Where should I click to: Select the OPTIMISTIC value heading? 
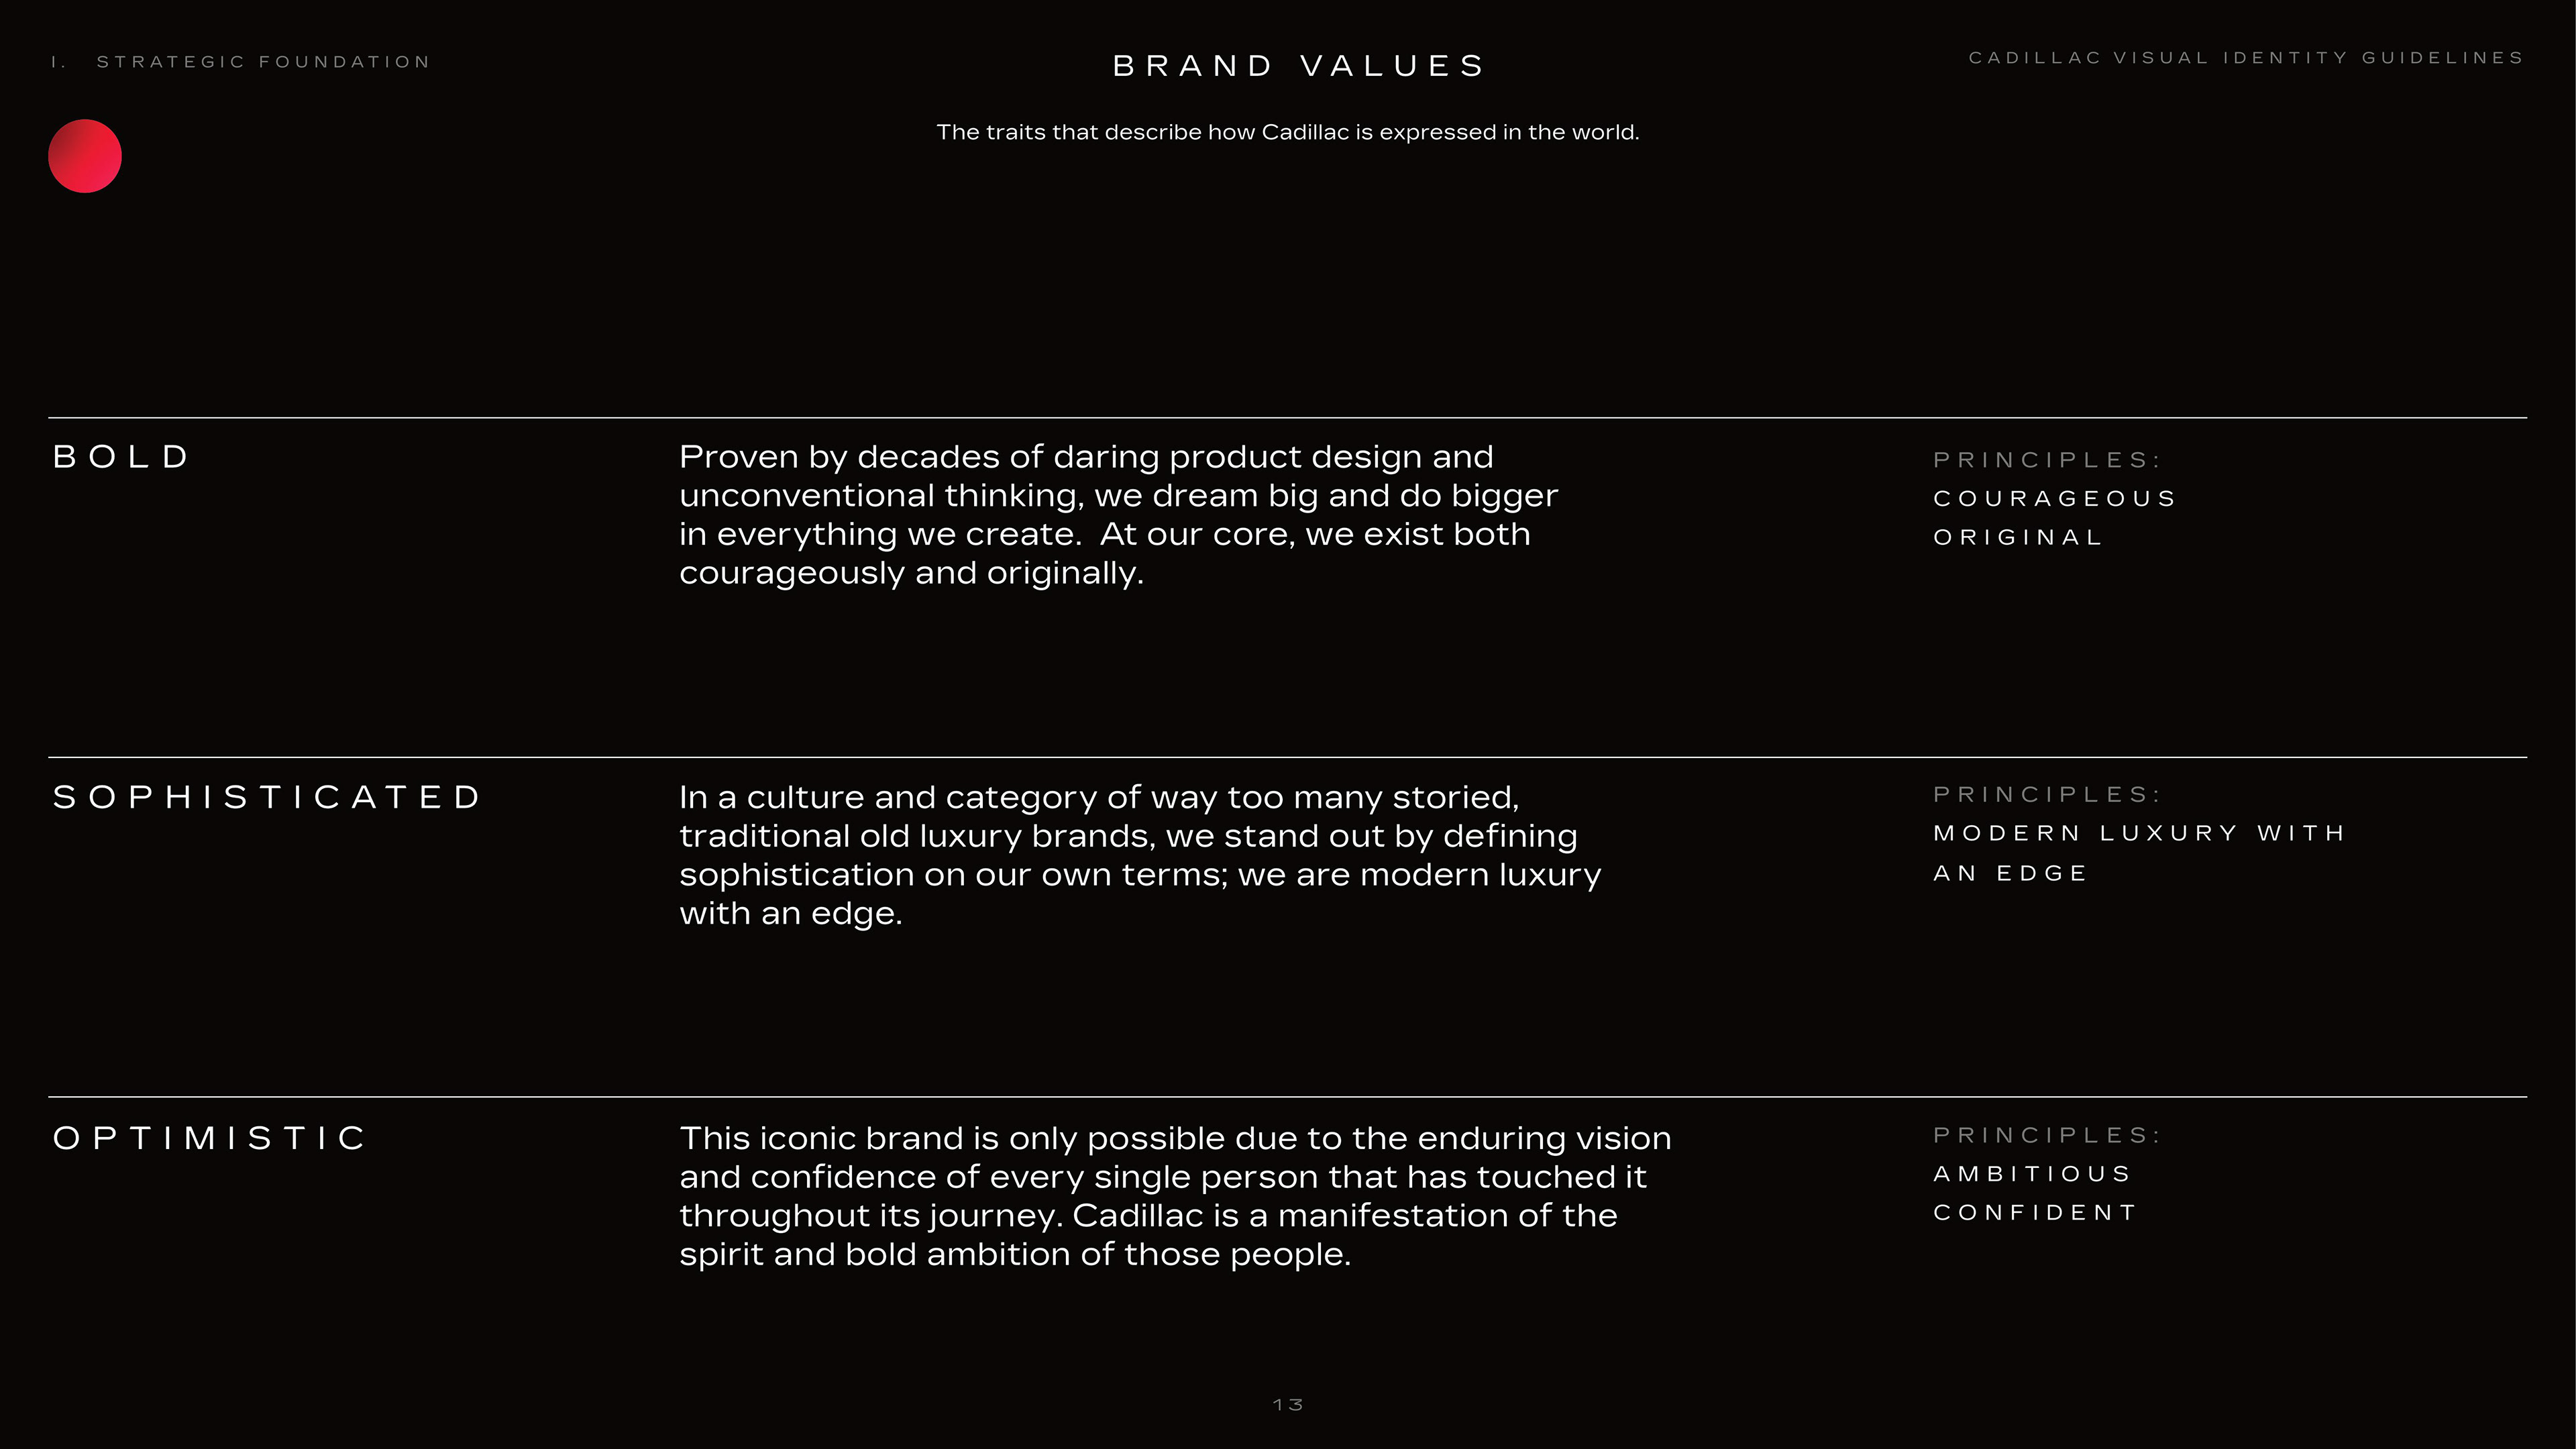(x=210, y=1138)
